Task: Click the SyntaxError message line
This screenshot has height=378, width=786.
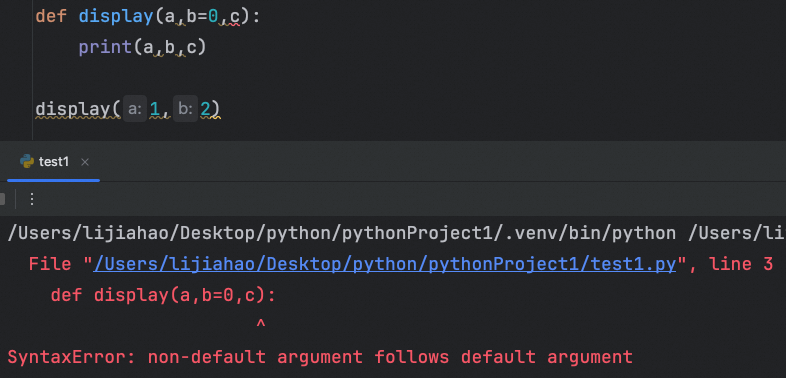Action: (x=320, y=357)
